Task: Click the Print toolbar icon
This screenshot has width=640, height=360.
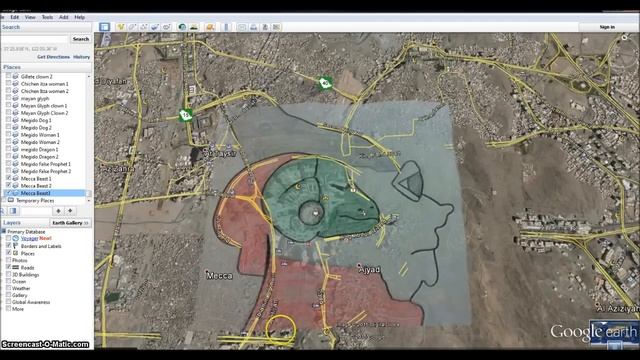Action: pos(253,27)
